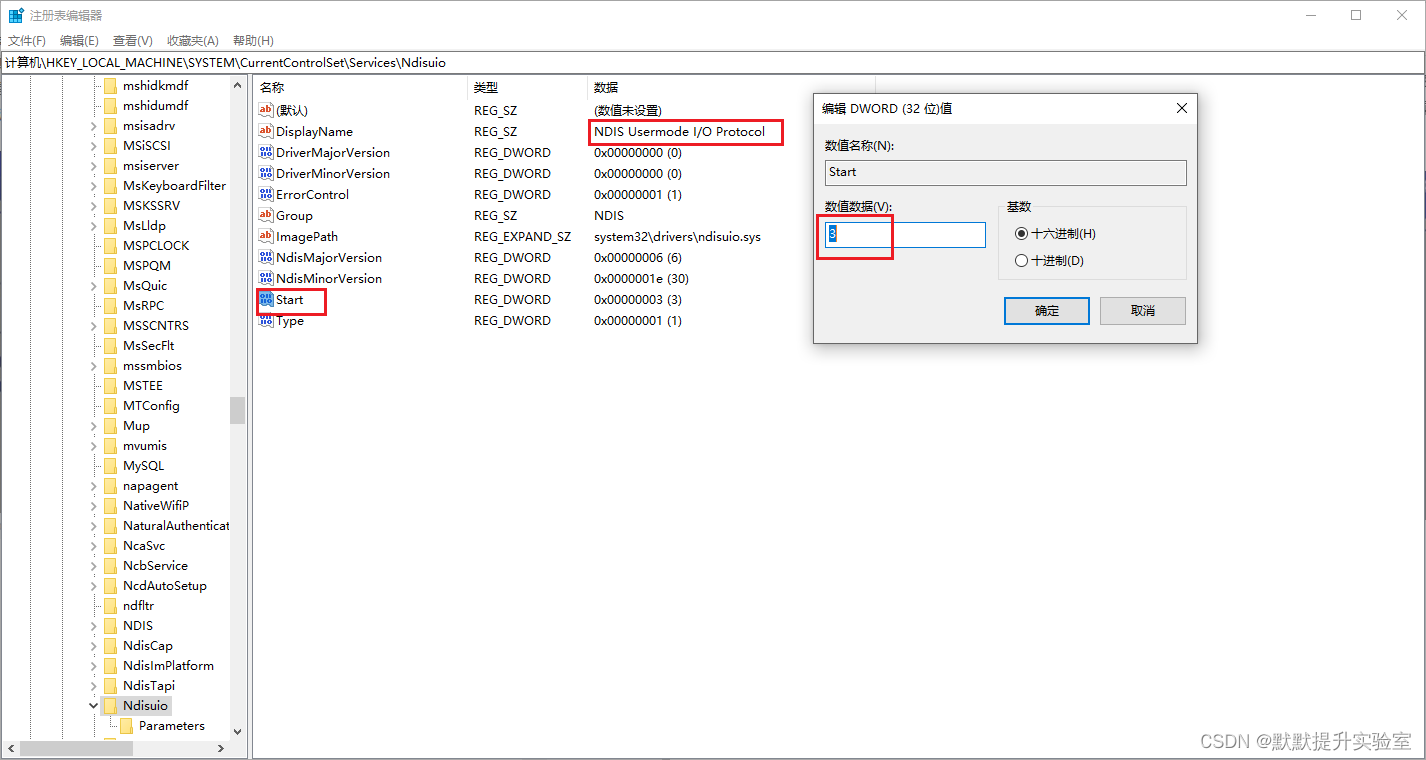Expand the MsKeyboardFilter tree node
The image size is (1426, 760).
(93, 186)
